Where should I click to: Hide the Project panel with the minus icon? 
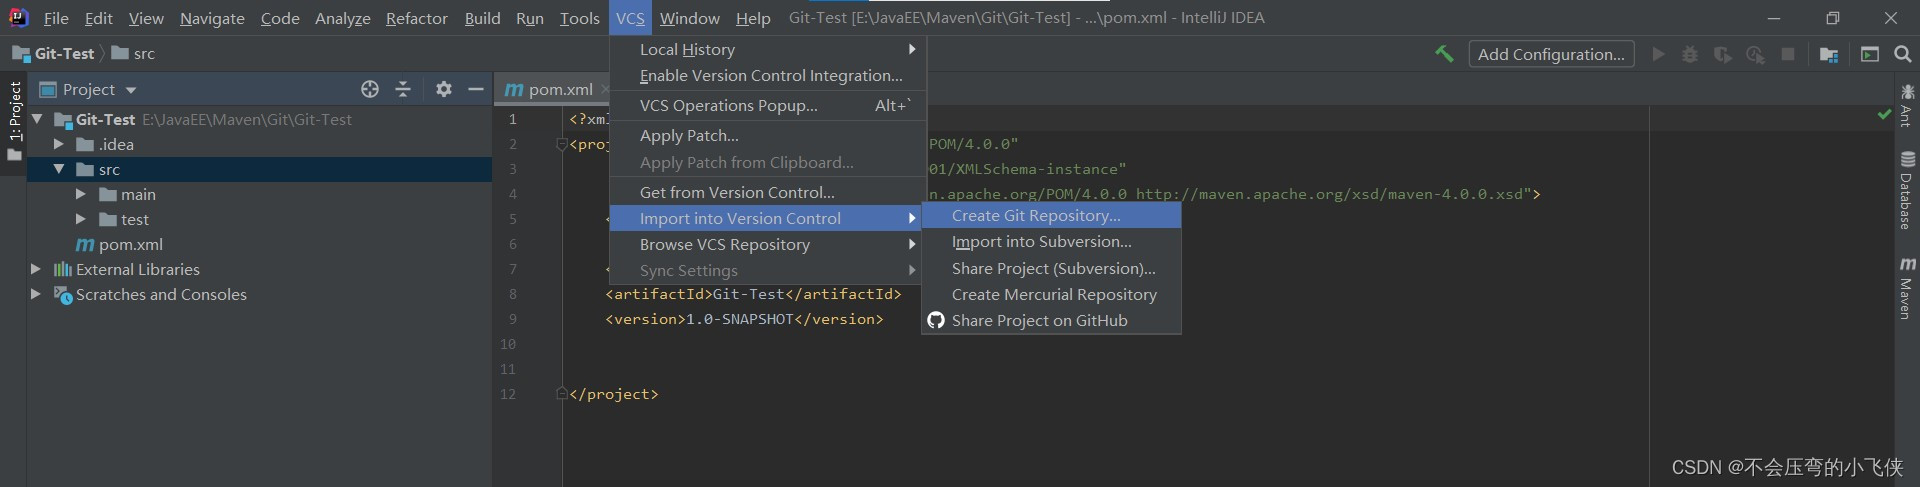[x=476, y=89]
